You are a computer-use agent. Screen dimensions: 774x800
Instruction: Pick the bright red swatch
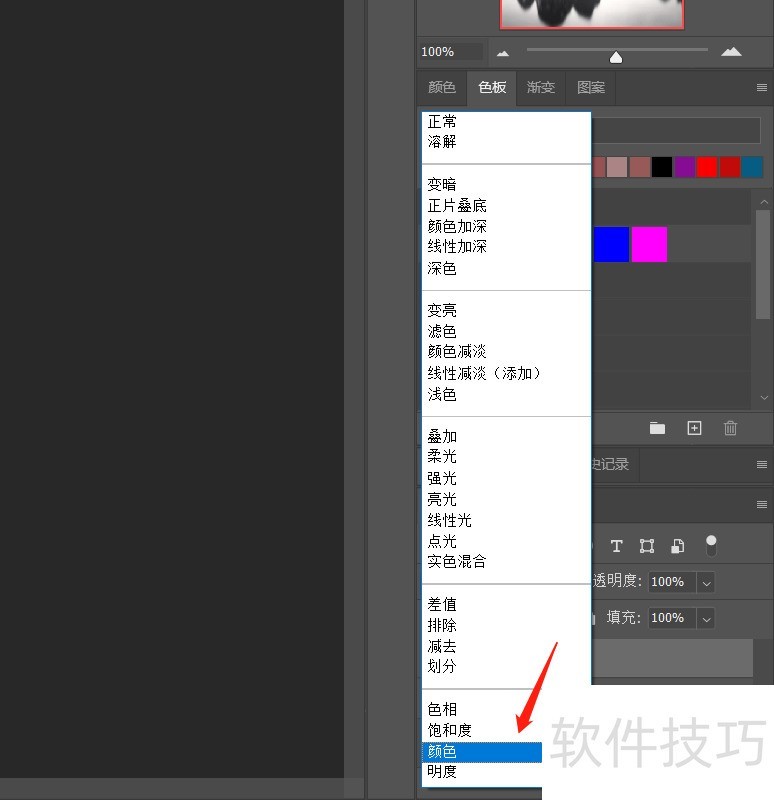(707, 167)
